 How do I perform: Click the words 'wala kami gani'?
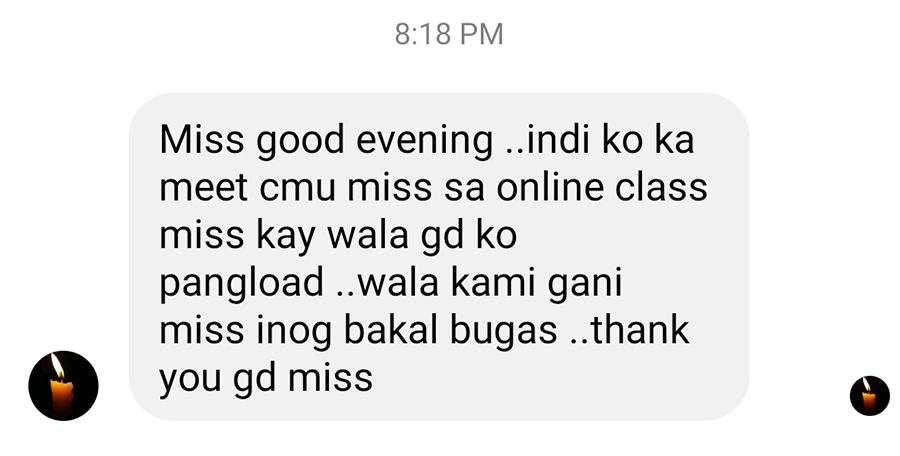point(490,283)
